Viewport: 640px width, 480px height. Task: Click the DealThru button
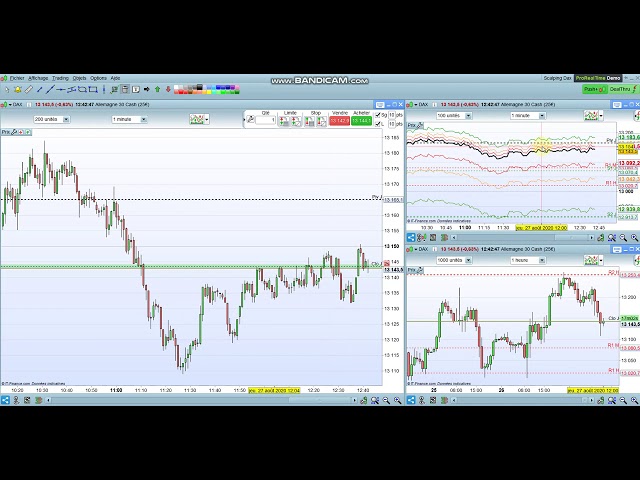tap(623, 89)
